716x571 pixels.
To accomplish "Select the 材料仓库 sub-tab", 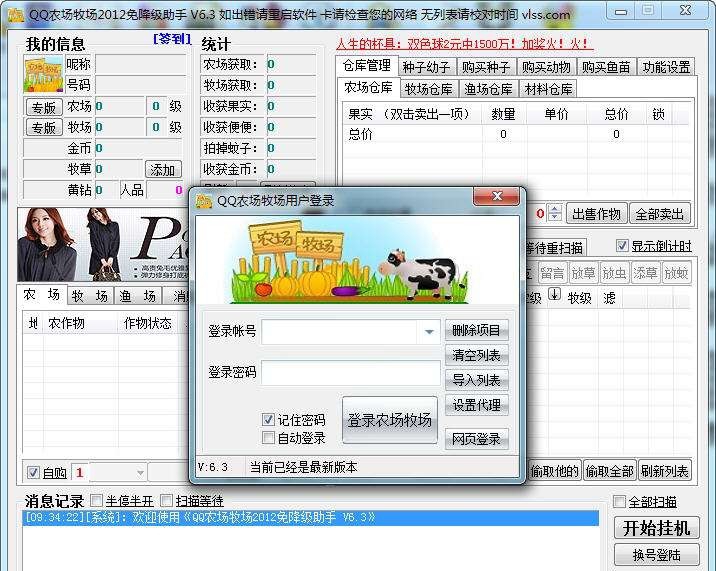I will [548, 89].
